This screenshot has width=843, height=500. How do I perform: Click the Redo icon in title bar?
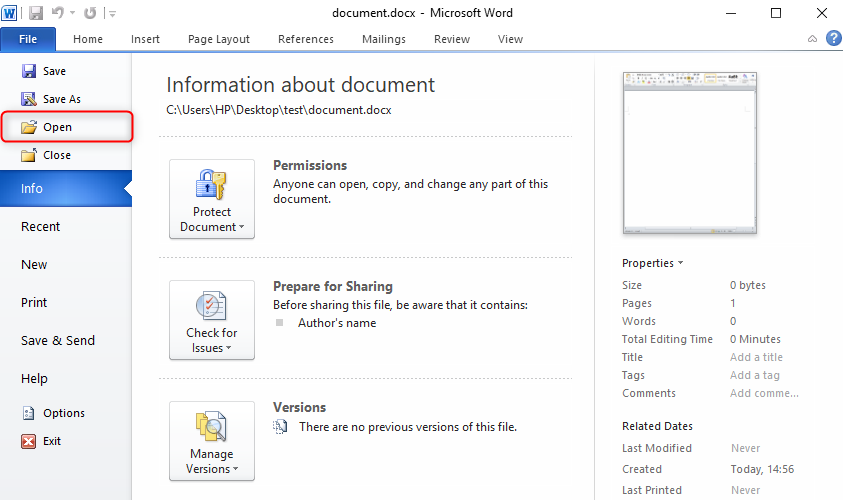tap(90, 13)
